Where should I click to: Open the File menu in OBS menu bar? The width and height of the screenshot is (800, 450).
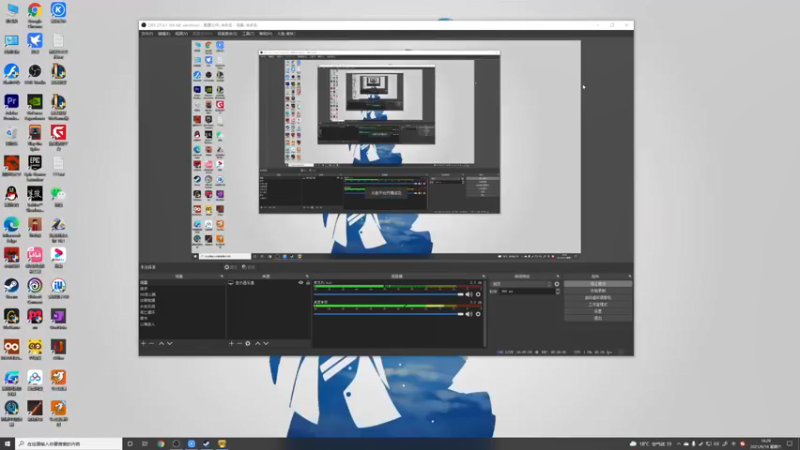(x=147, y=34)
